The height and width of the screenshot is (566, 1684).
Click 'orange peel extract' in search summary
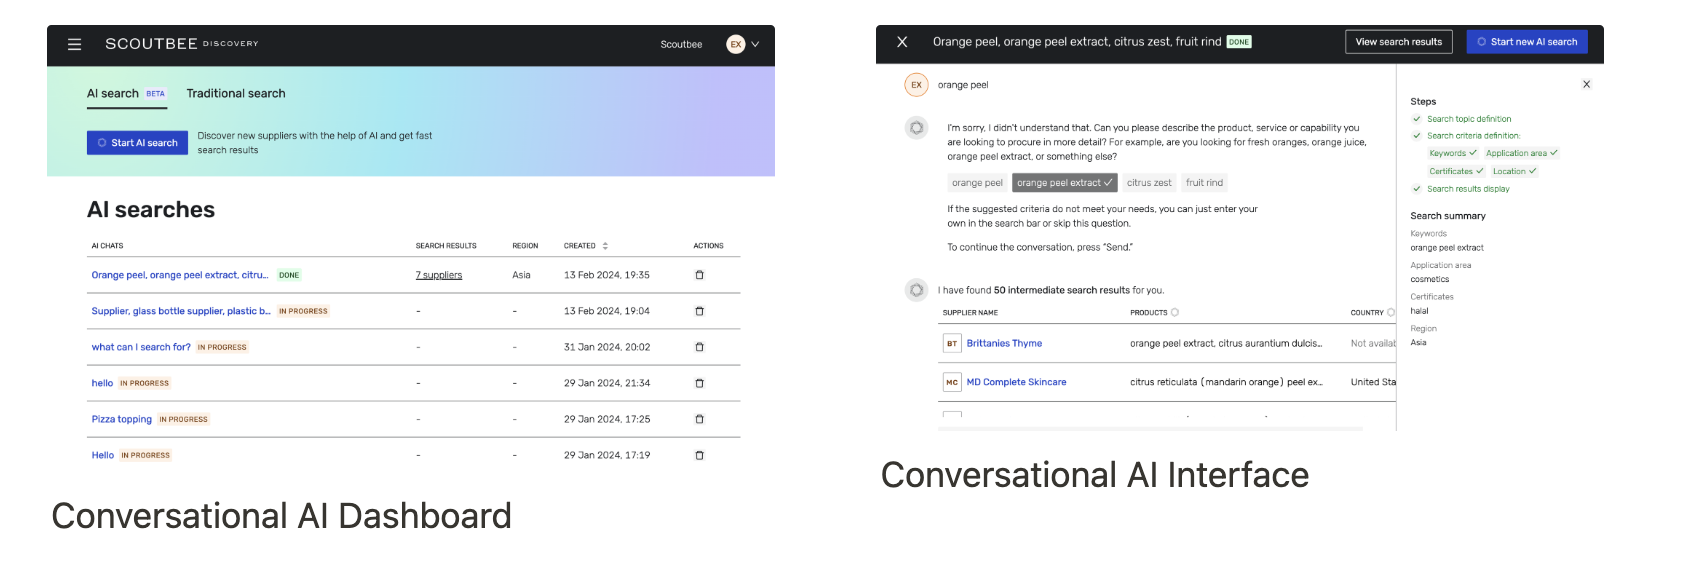[1447, 247]
